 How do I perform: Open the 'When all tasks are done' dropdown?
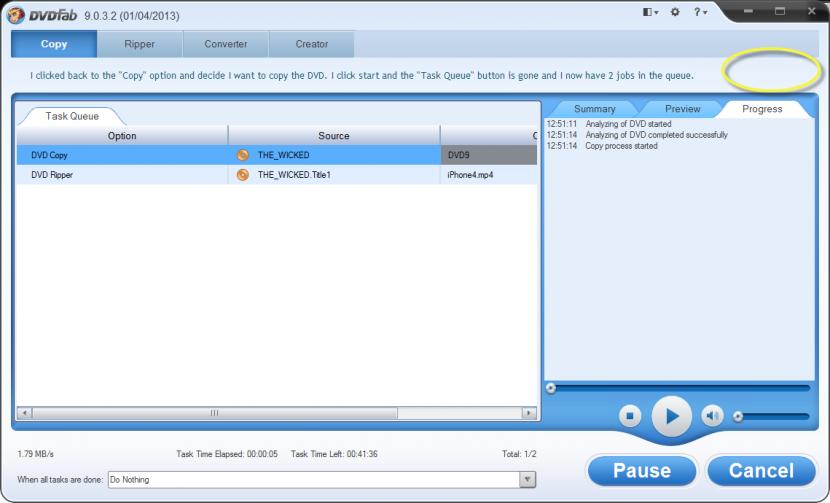tap(322, 480)
